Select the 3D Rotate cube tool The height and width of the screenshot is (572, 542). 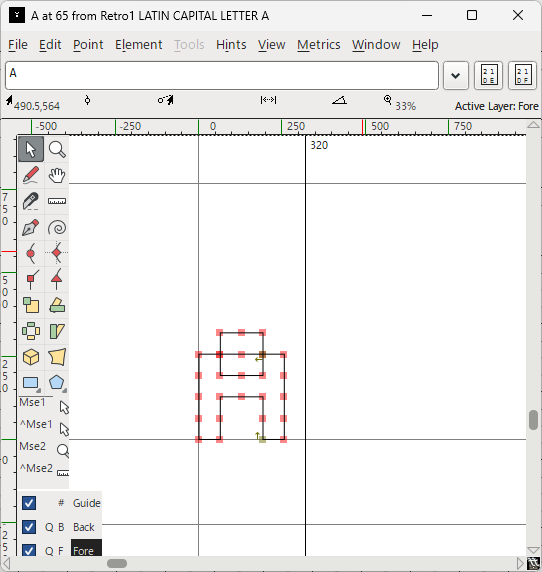pyautogui.click(x=31, y=357)
